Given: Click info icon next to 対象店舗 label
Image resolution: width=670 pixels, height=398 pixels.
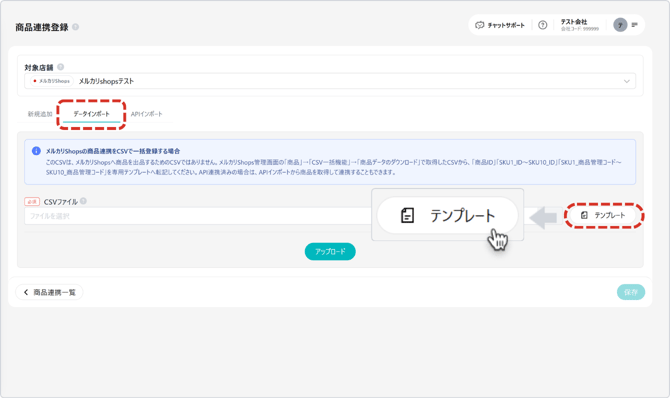Looking at the screenshot, I should coord(61,67).
